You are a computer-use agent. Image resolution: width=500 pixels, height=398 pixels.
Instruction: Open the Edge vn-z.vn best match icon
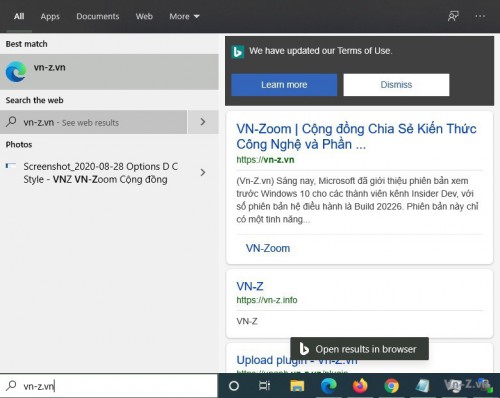[16, 72]
